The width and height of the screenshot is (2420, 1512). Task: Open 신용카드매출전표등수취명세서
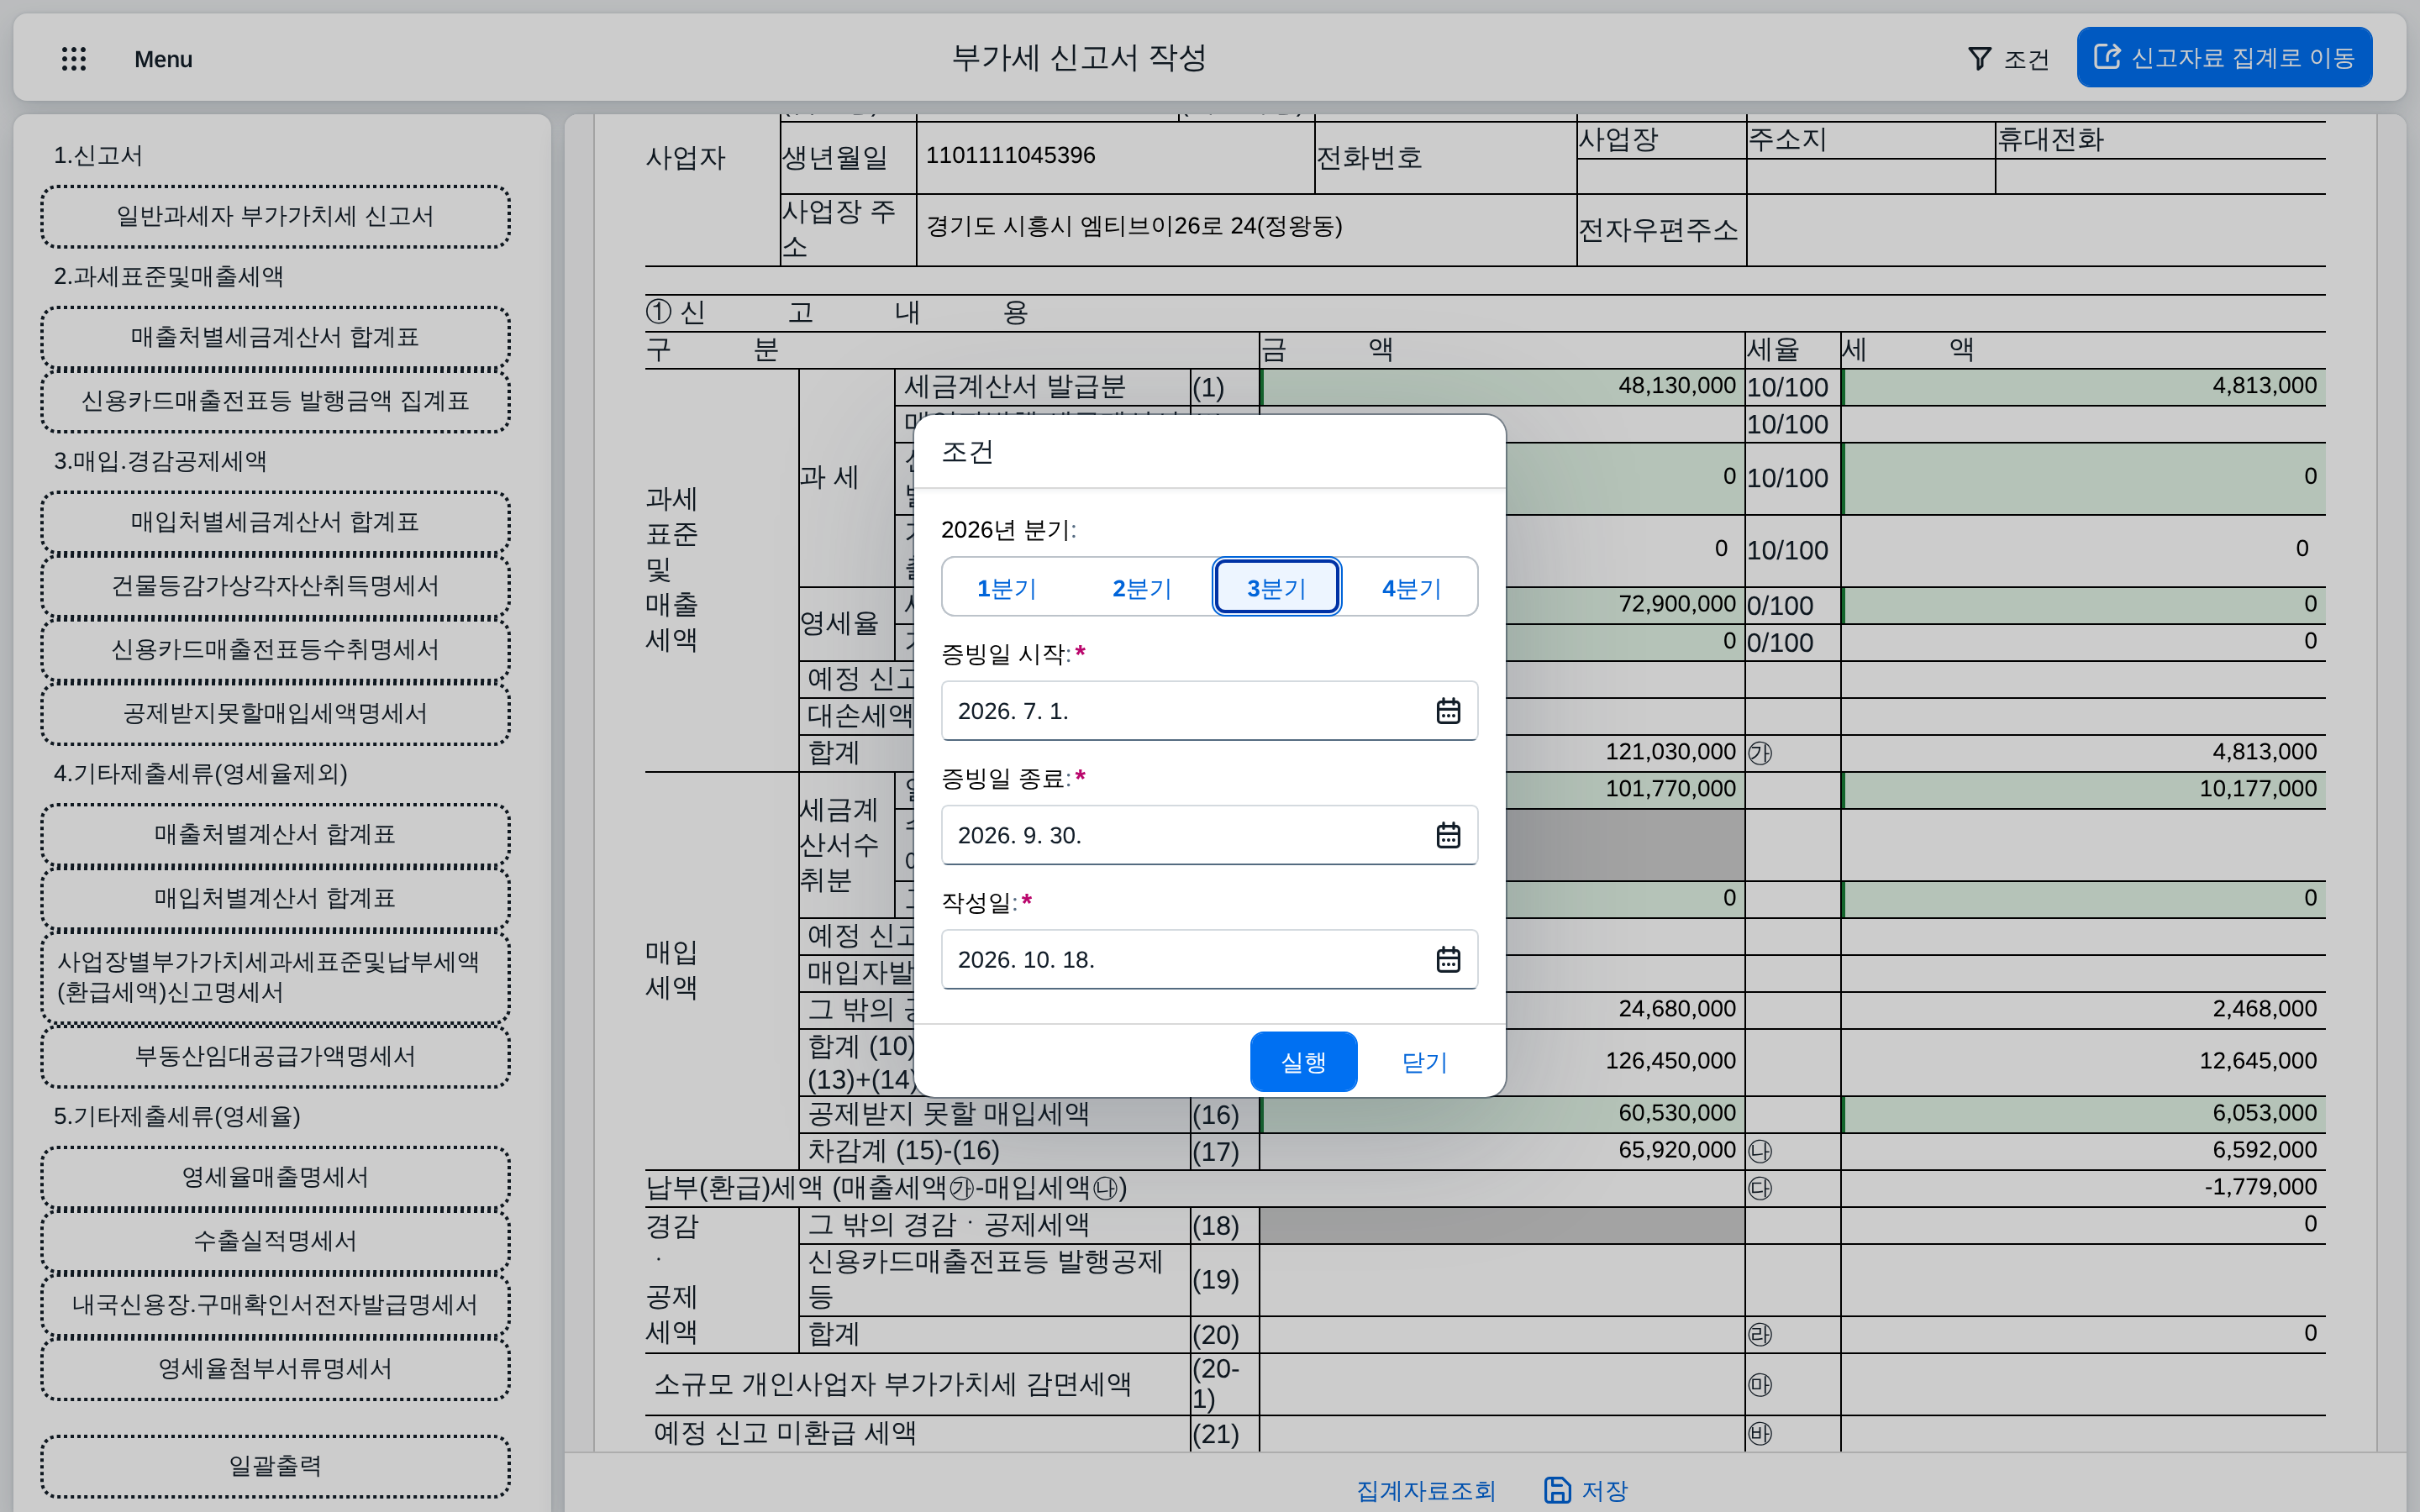click(275, 650)
